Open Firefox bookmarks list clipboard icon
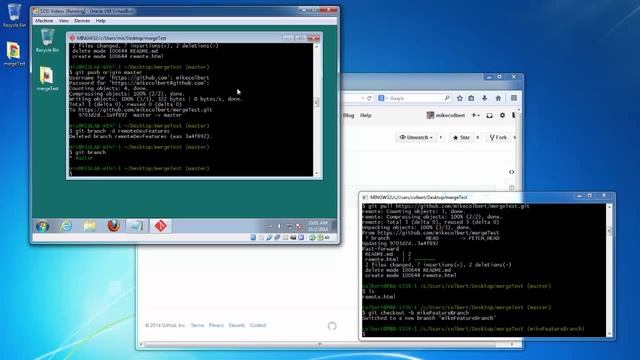Viewport: 640px width, 360px height. [x=471, y=98]
